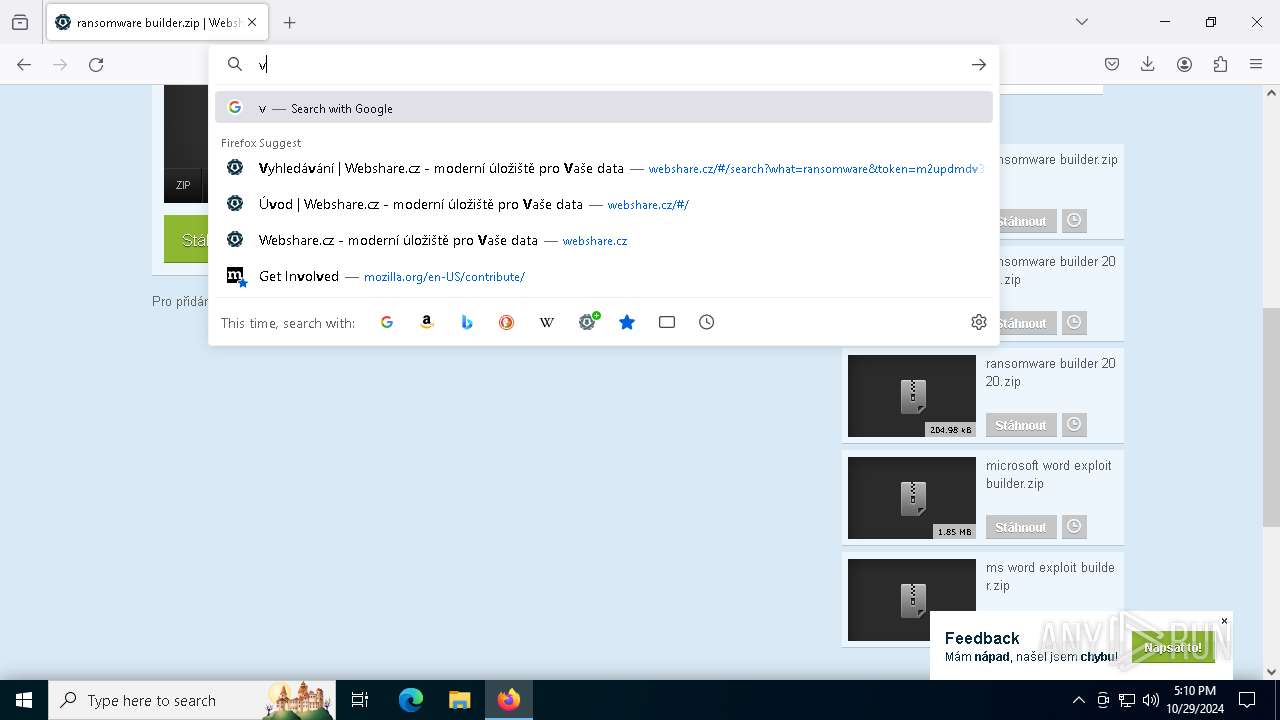Open ms word exploit builder.zip title link
This screenshot has width=1280, height=720.
[x=1050, y=576]
